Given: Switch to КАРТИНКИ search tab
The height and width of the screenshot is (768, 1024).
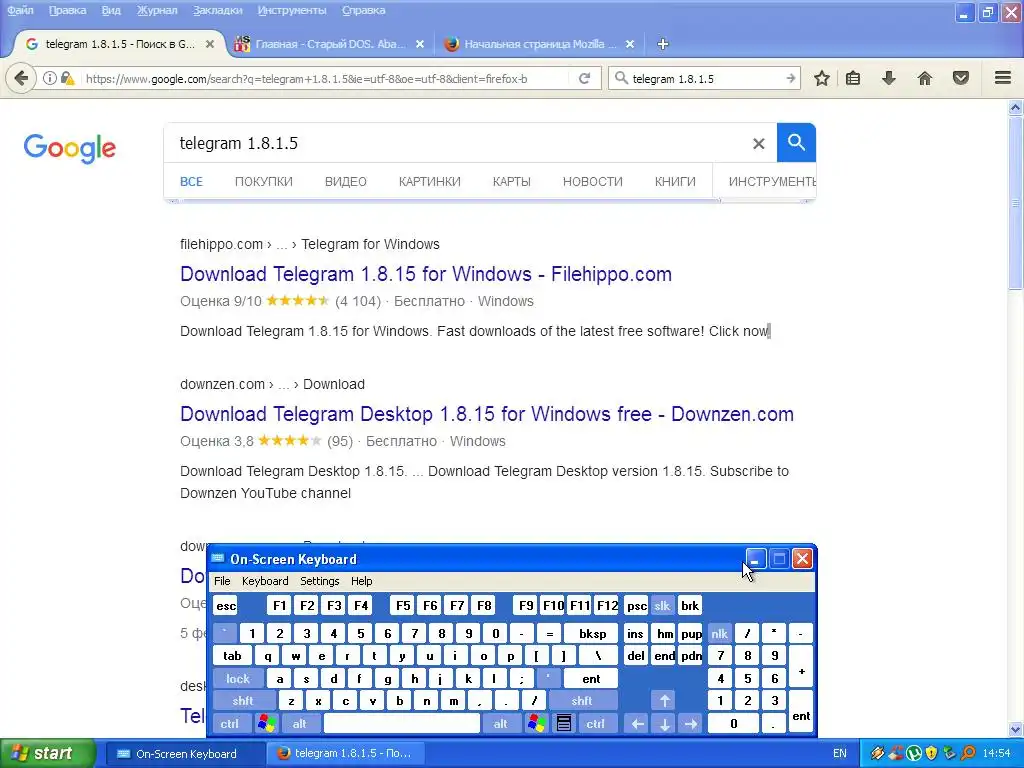Looking at the screenshot, I should click(430, 182).
